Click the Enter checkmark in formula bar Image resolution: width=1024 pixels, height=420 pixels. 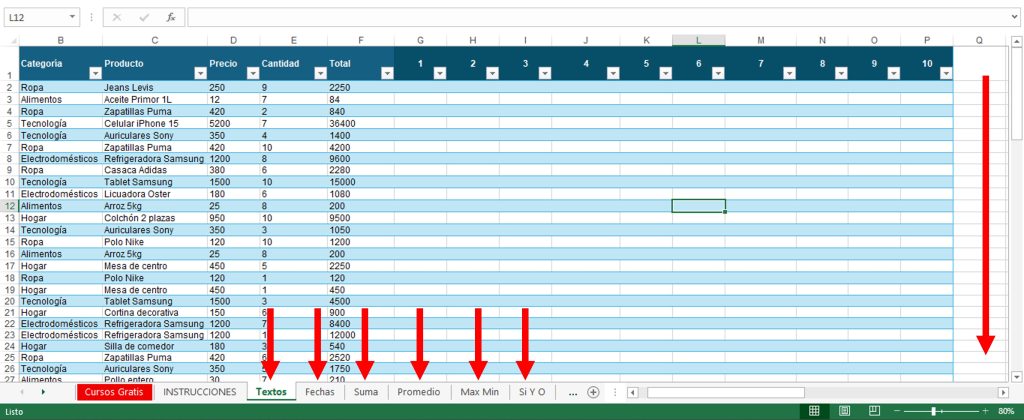(x=144, y=17)
